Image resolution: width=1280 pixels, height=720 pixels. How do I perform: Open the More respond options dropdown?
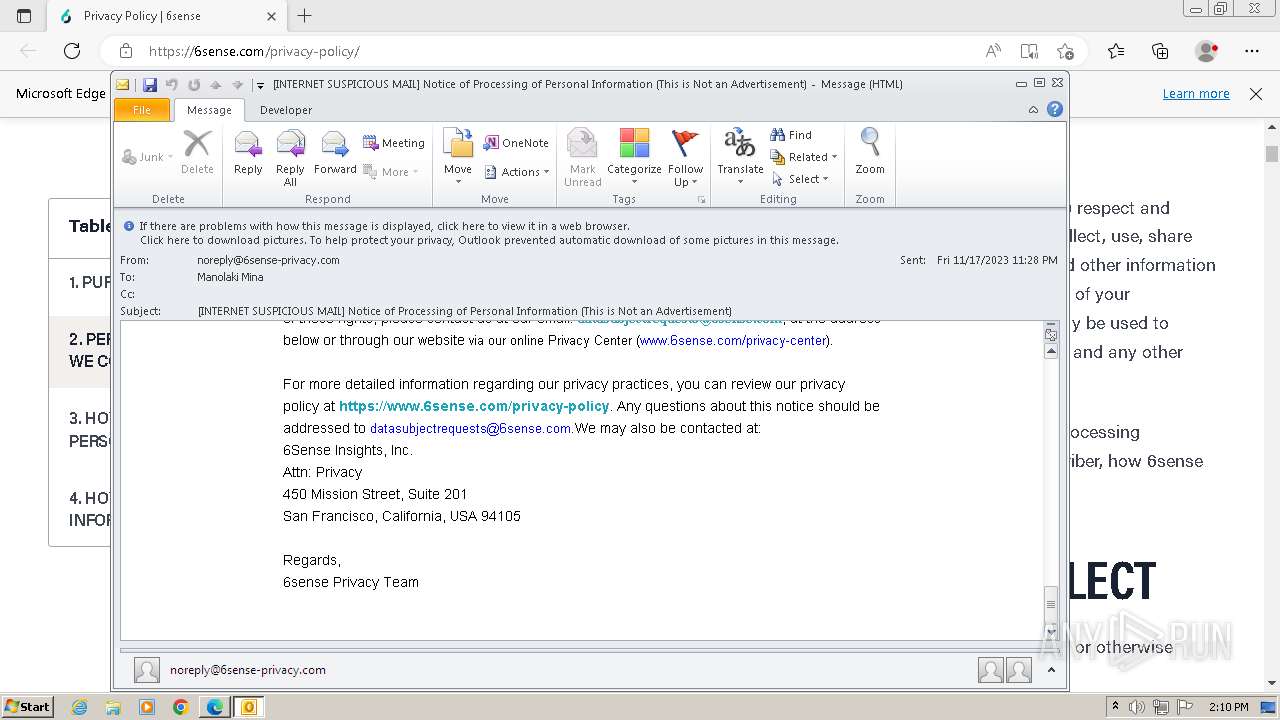point(391,172)
